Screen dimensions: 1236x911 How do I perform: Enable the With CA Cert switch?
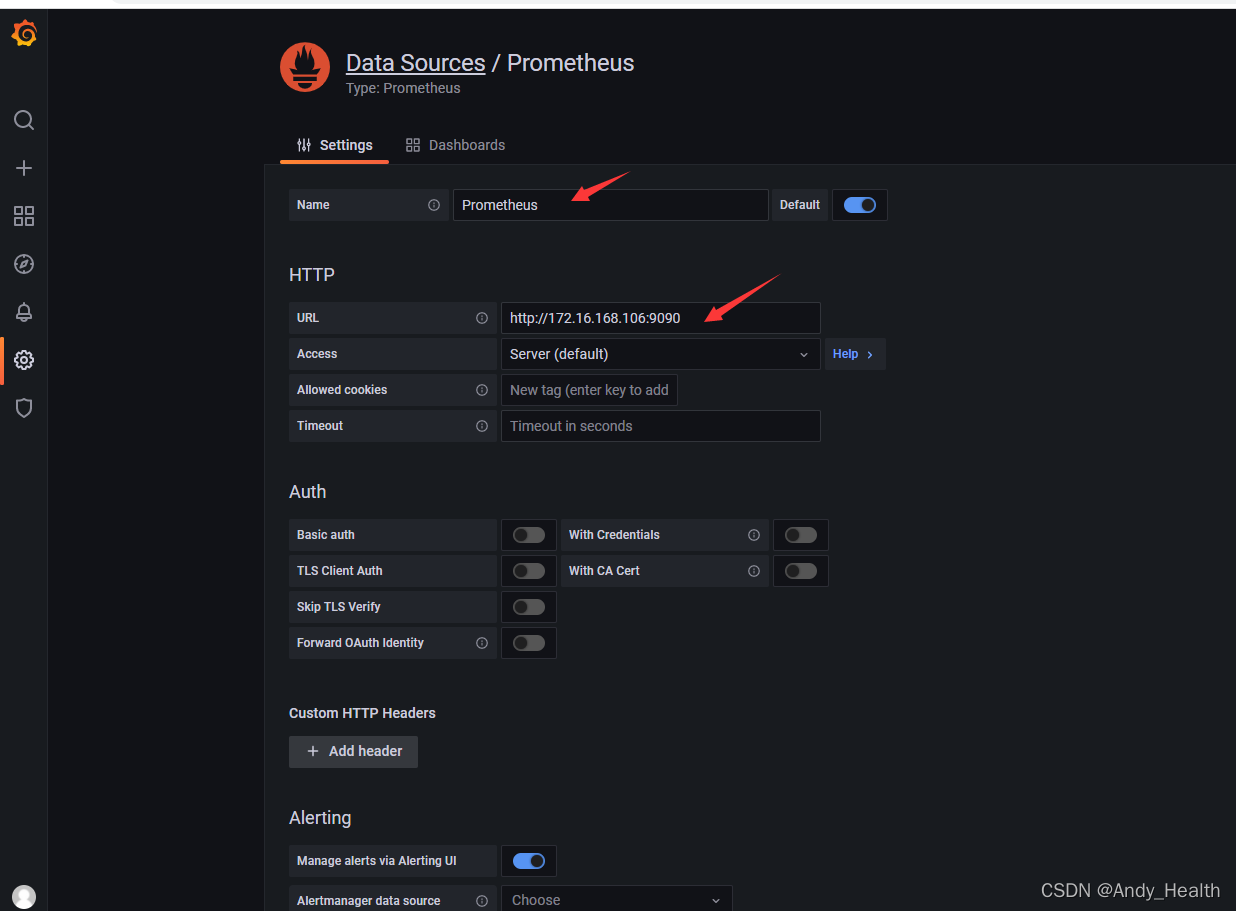coord(801,571)
